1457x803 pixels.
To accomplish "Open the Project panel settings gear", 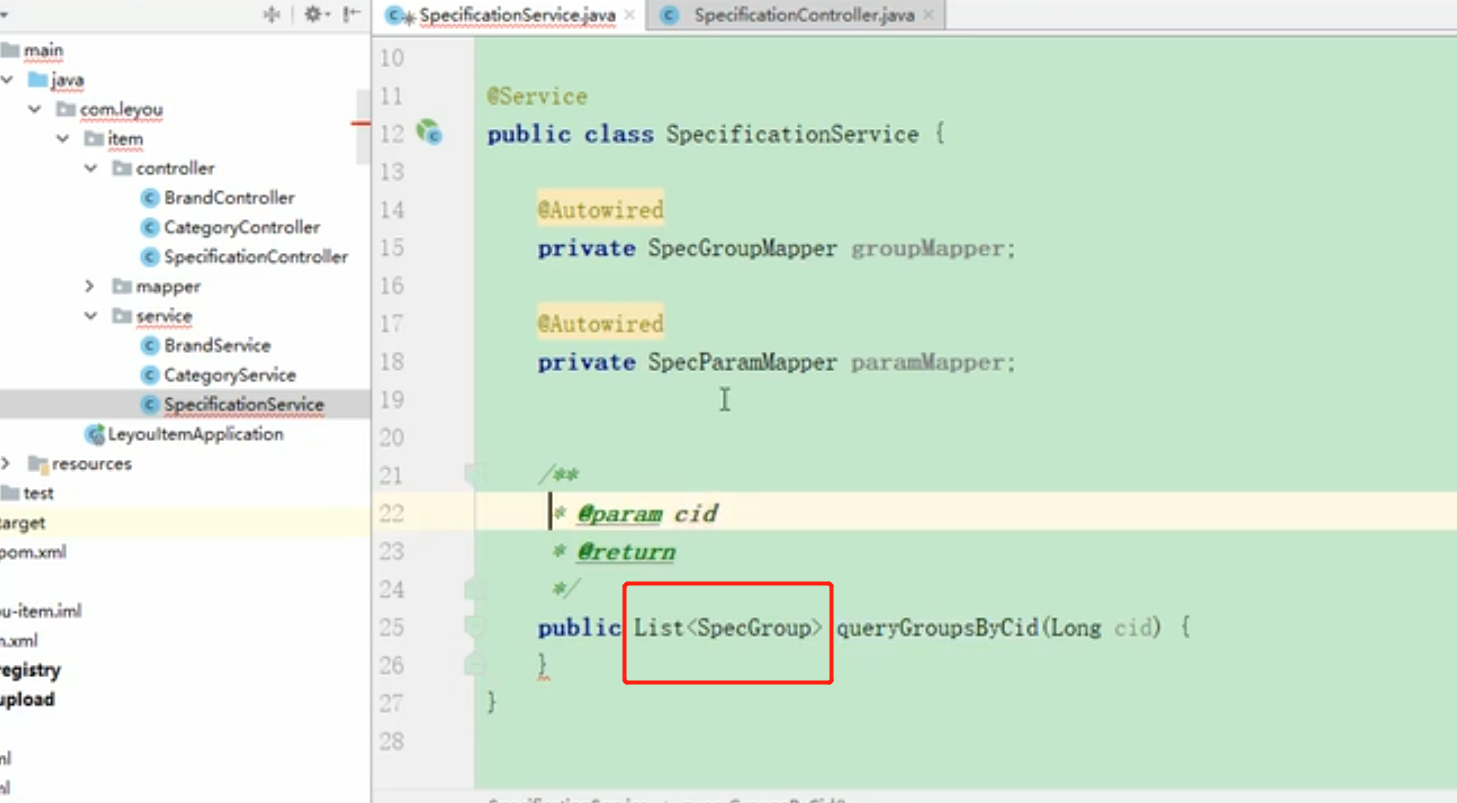I will (x=314, y=14).
